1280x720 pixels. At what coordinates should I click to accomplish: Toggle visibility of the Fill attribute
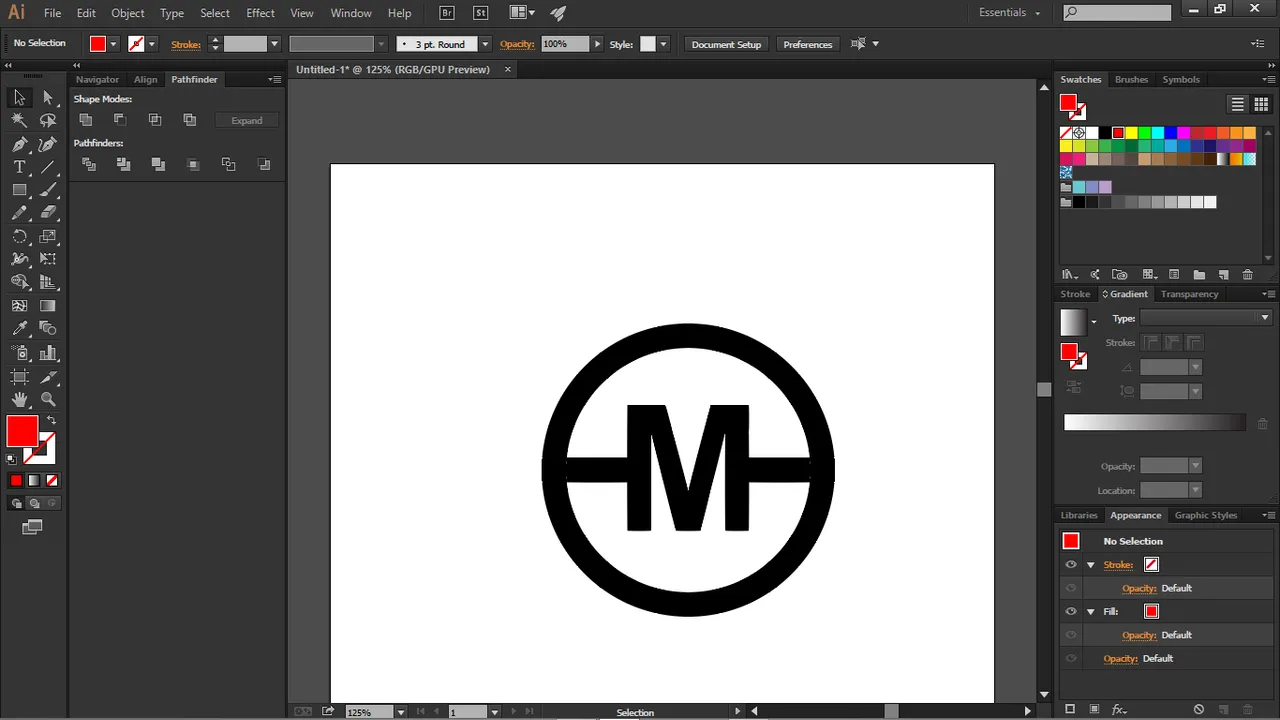point(1071,611)
